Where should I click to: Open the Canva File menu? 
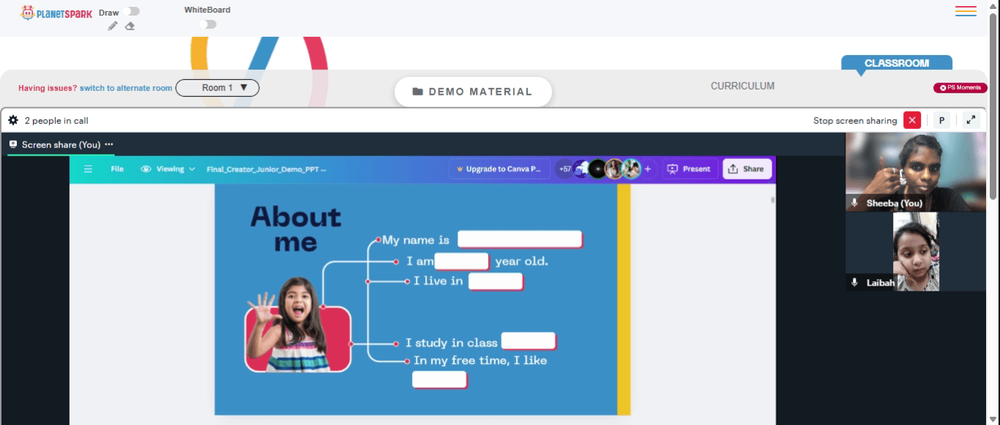pyautogui.click(x=117, y=169)
